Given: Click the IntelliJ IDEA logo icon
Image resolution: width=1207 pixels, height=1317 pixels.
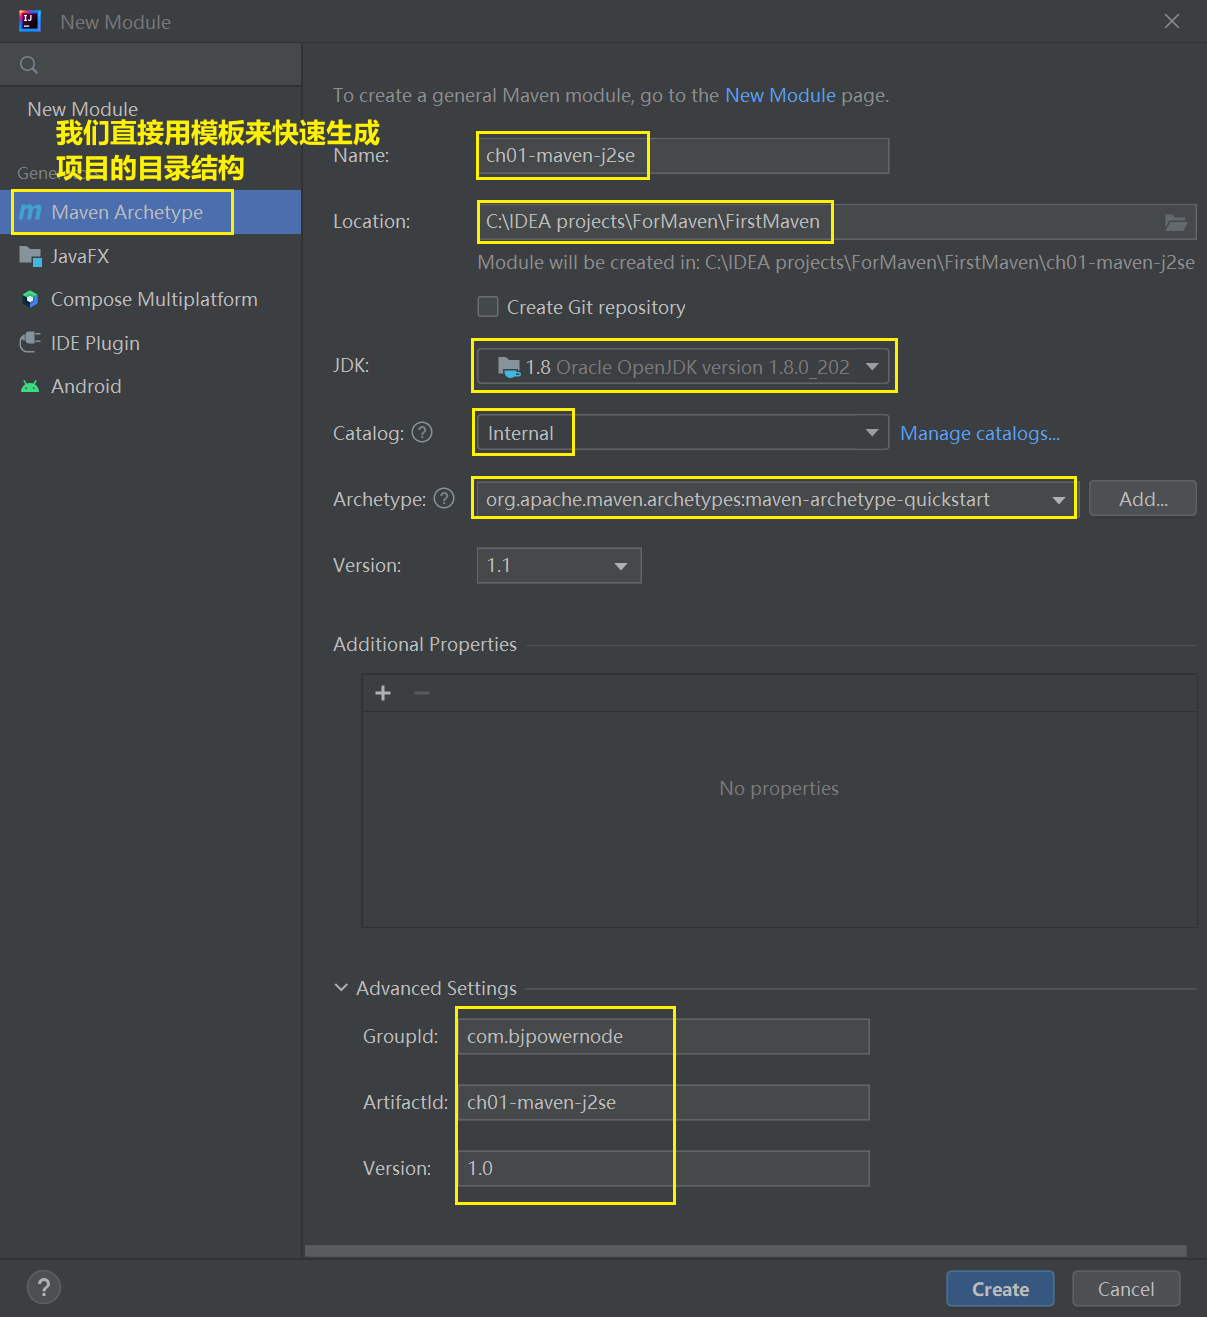Looking at the screenshot, I should coord(30,21).
